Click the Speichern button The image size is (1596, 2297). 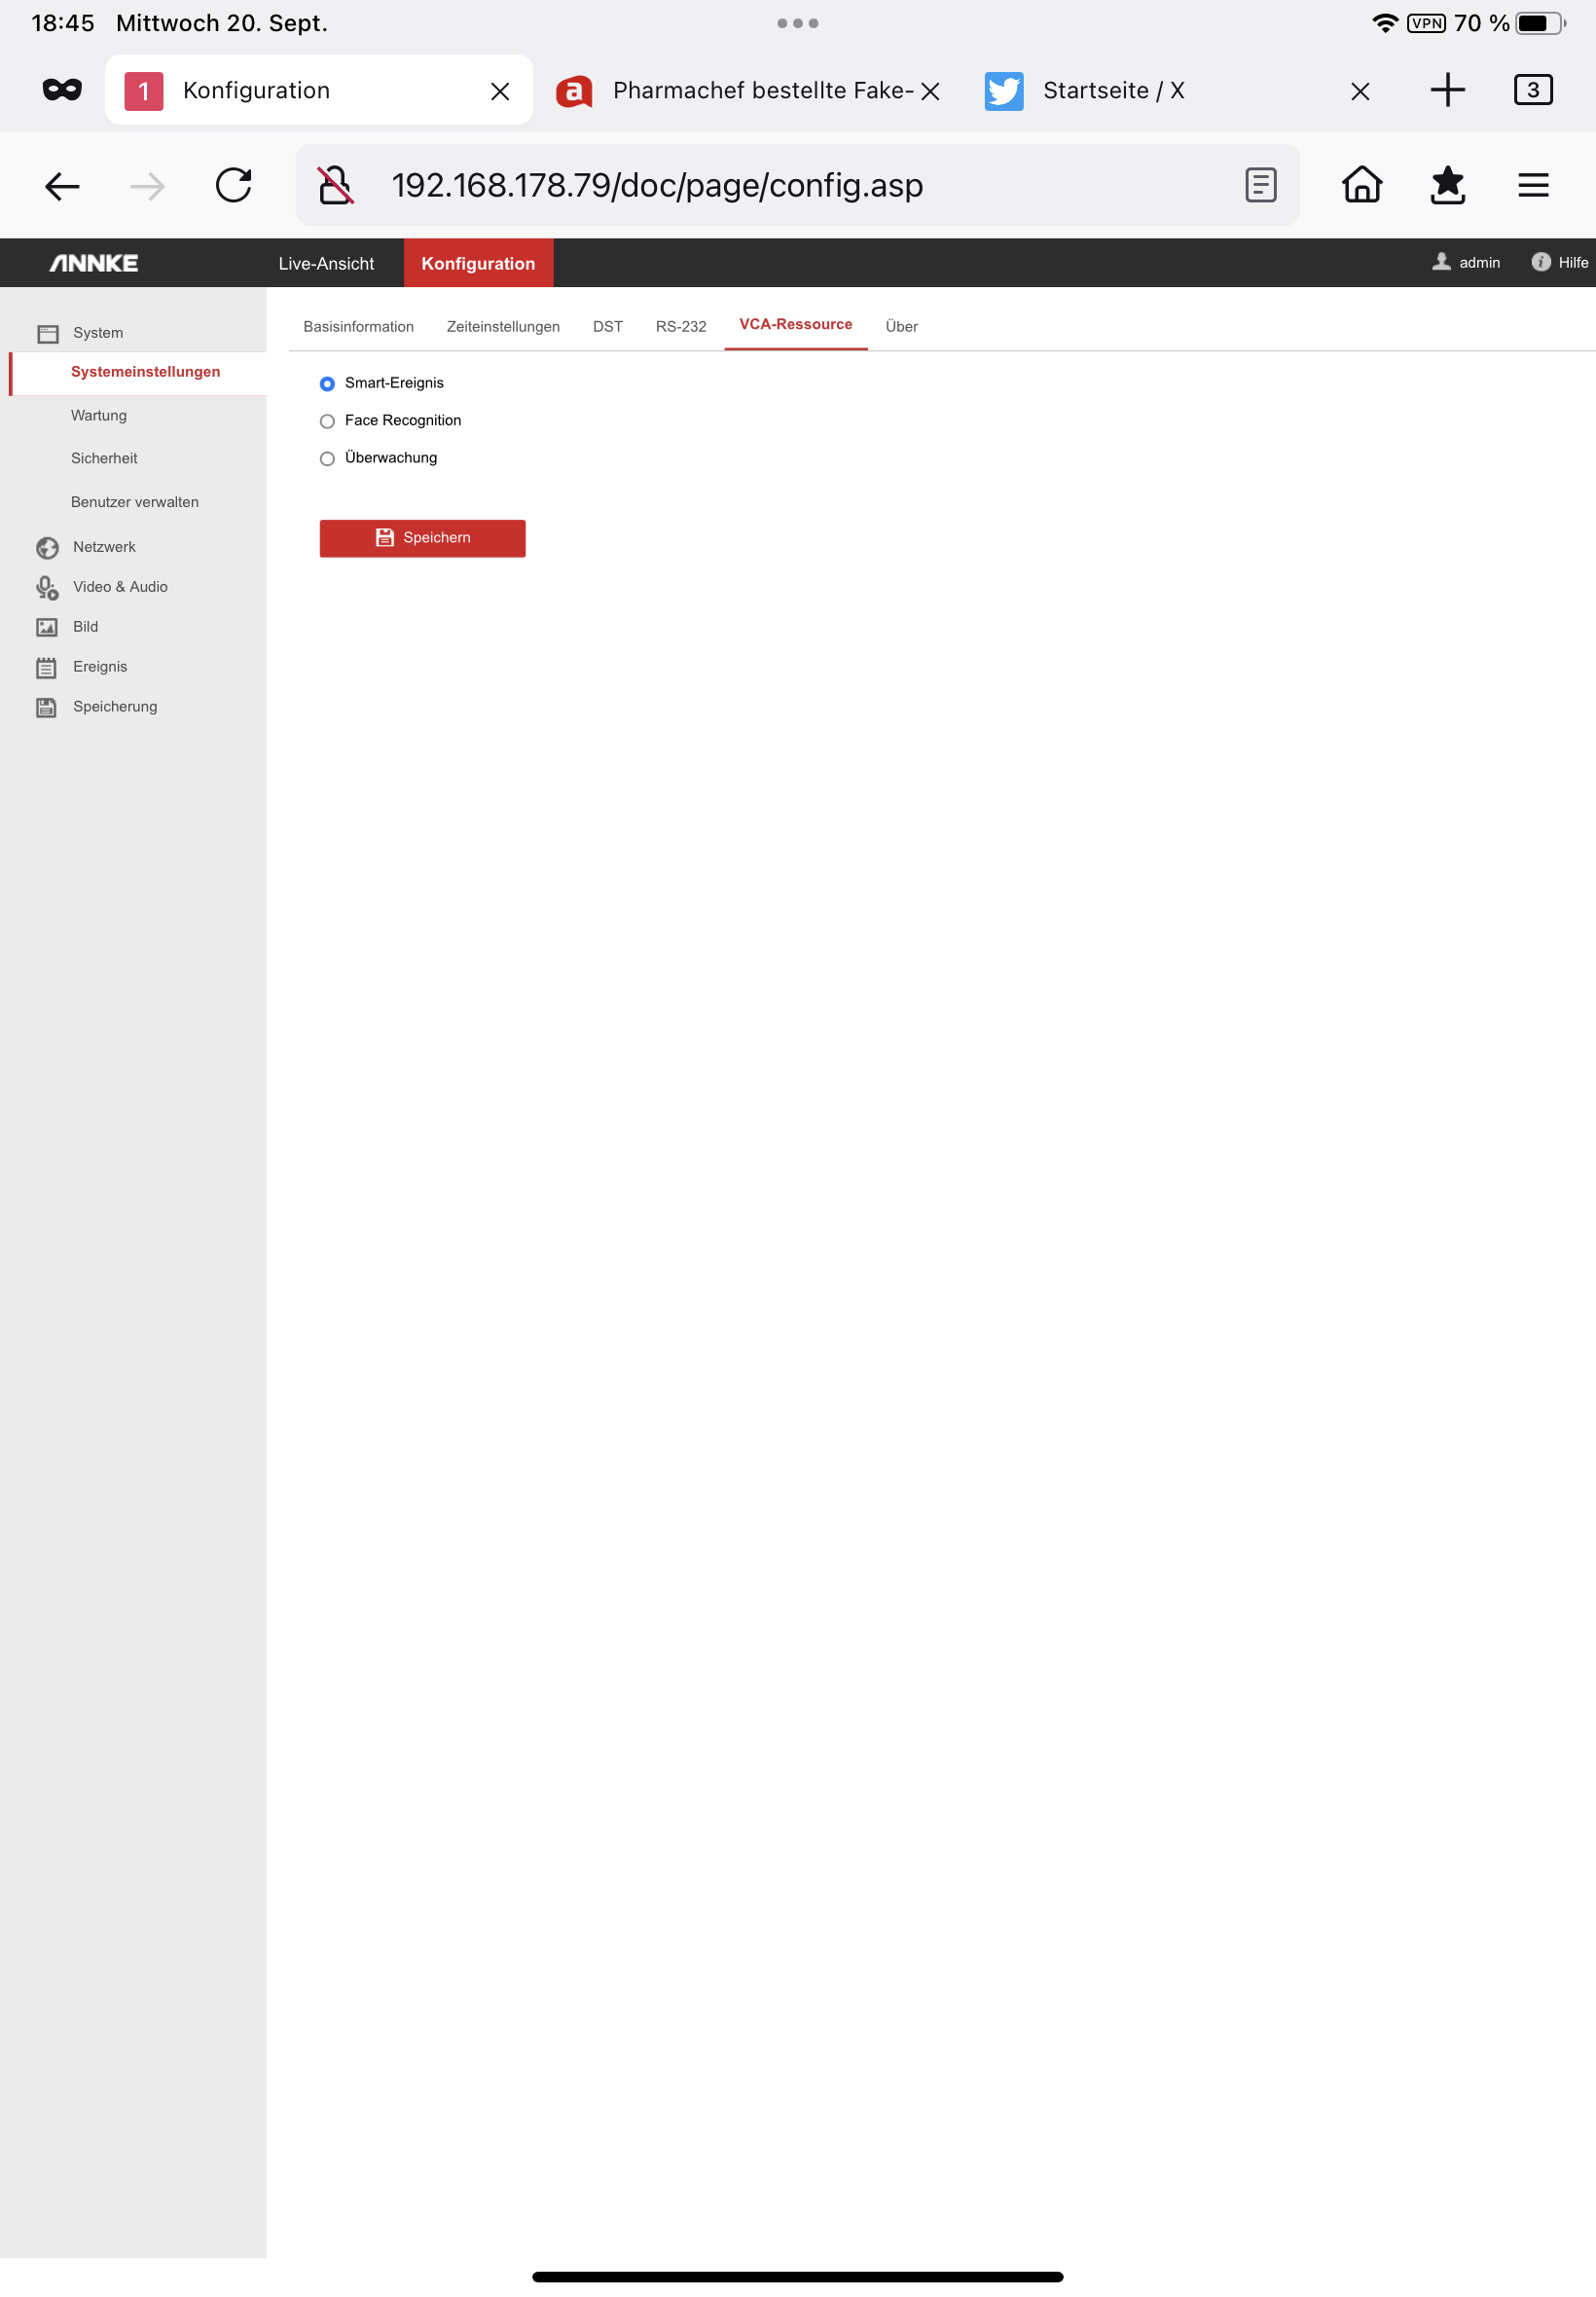[422, 538]
